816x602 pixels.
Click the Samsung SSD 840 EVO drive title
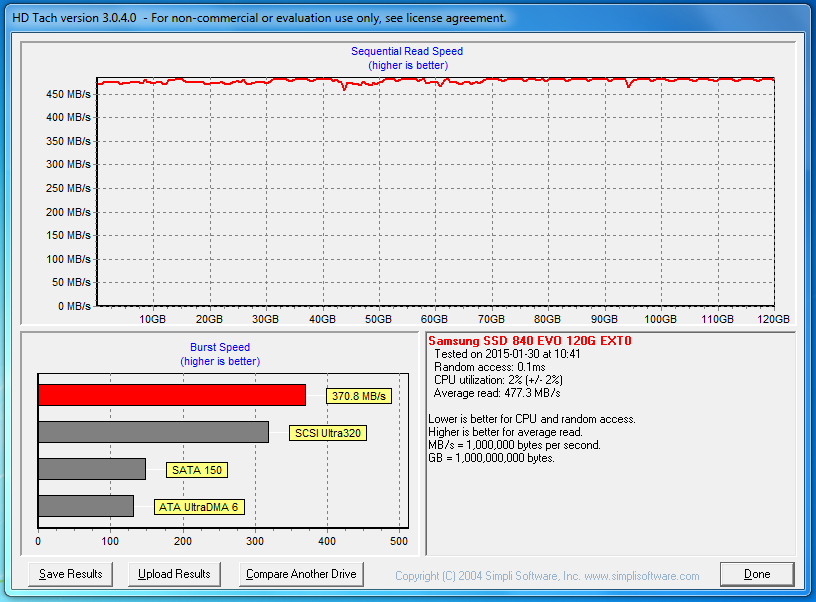click(530, 341)
